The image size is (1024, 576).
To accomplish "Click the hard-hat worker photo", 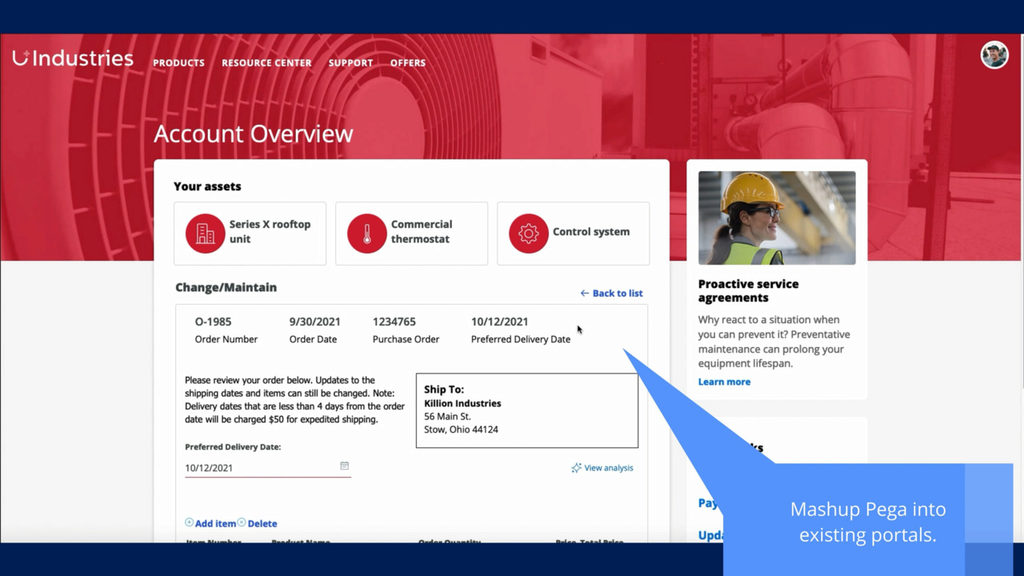I will pyautogui.click(x=776, y=217).
